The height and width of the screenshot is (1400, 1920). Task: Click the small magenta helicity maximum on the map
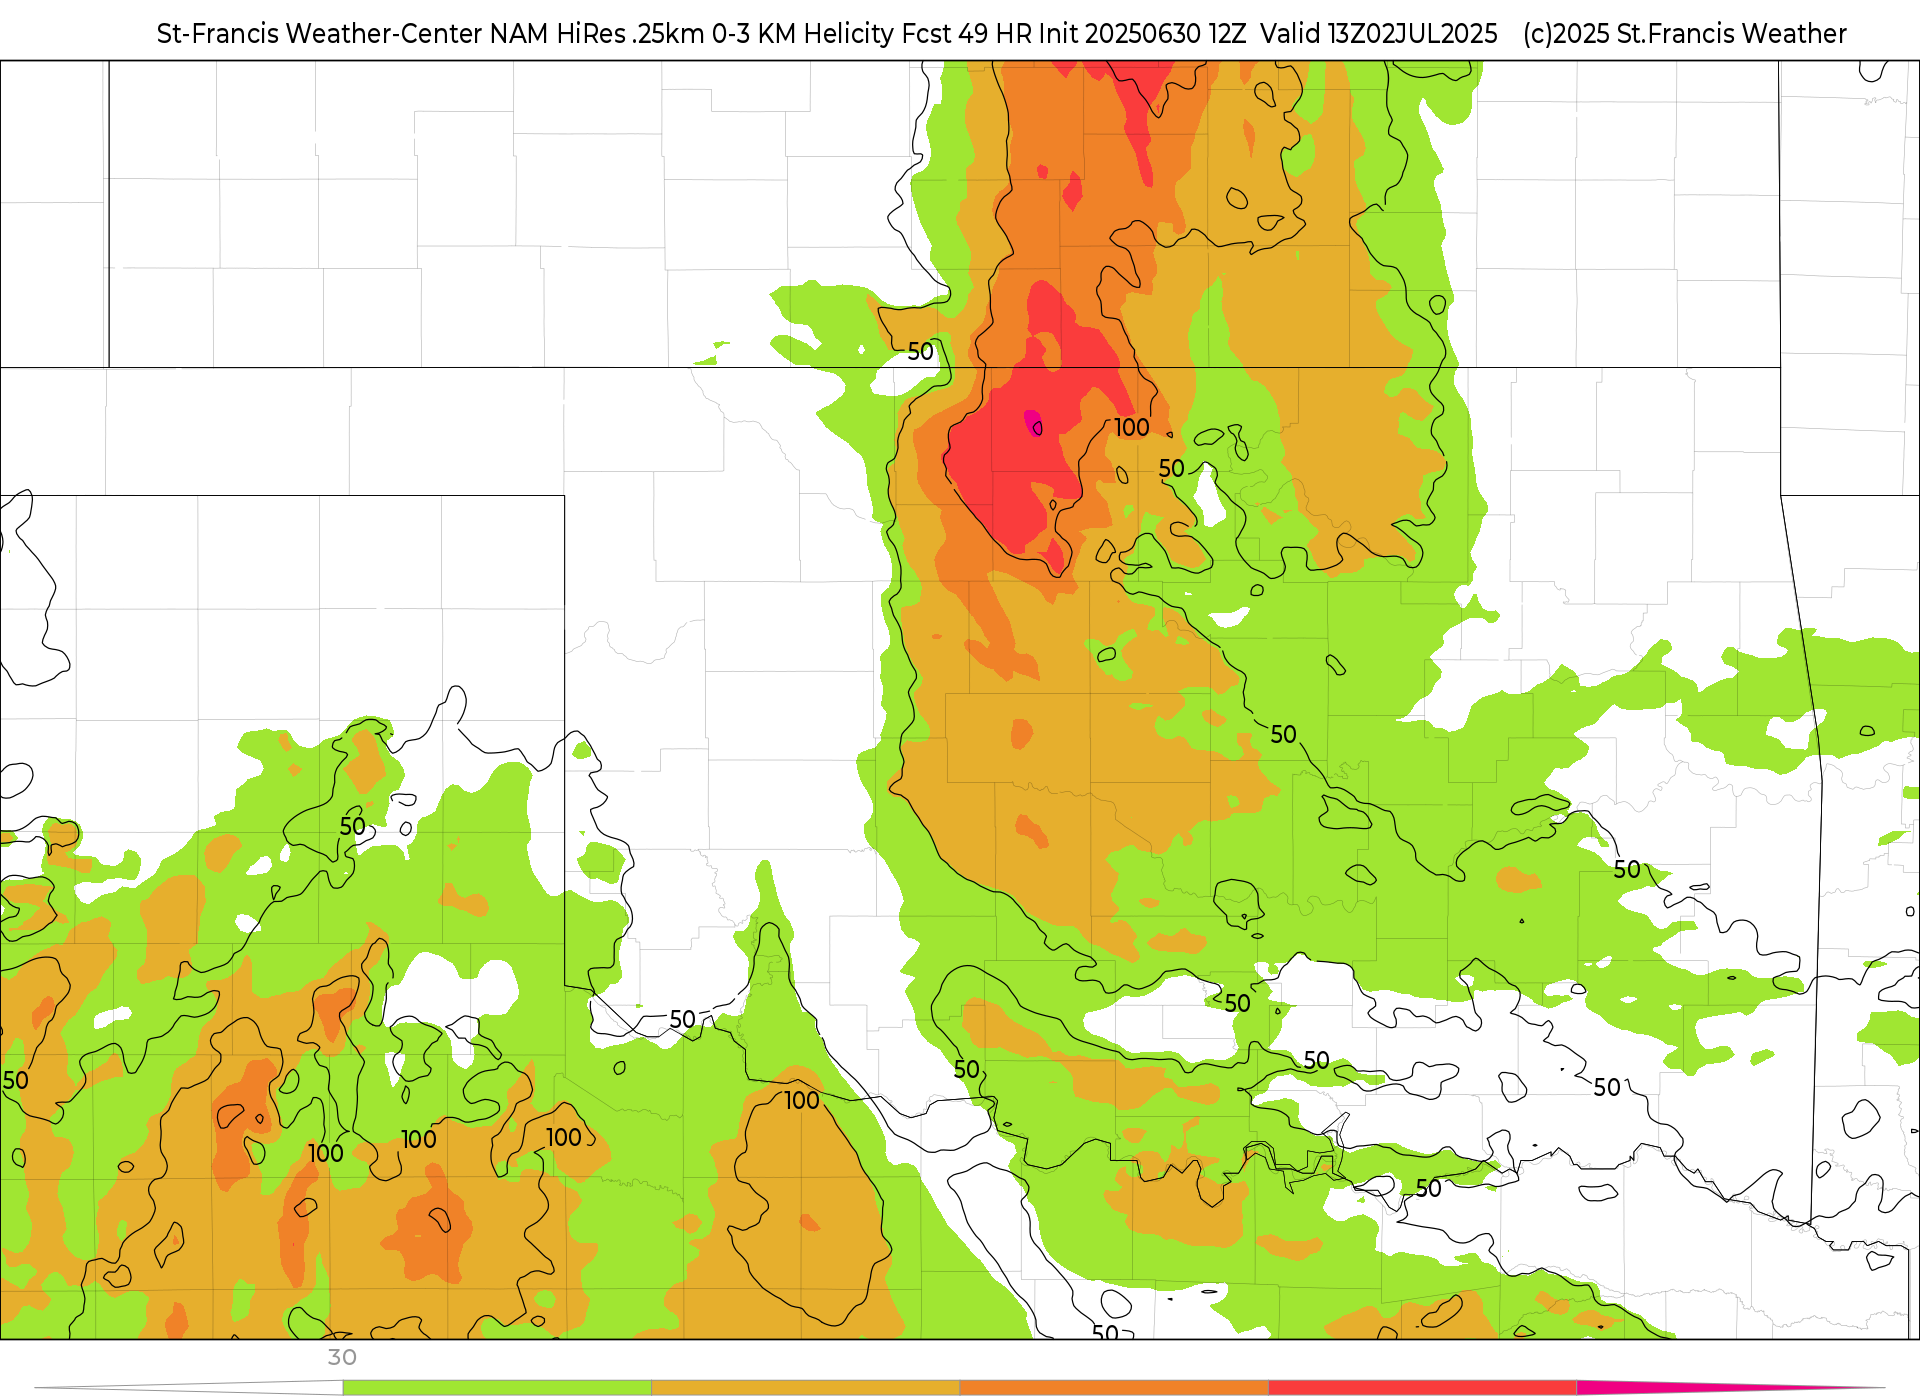tap(1033, 422)
